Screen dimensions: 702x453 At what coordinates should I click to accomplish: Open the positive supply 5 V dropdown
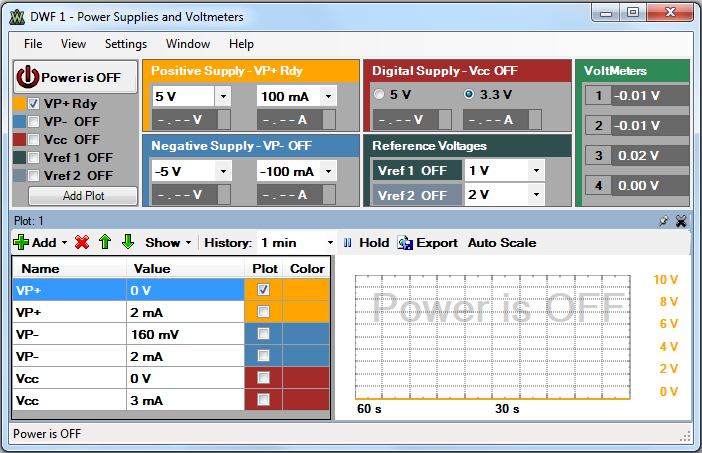coord(223,96)
